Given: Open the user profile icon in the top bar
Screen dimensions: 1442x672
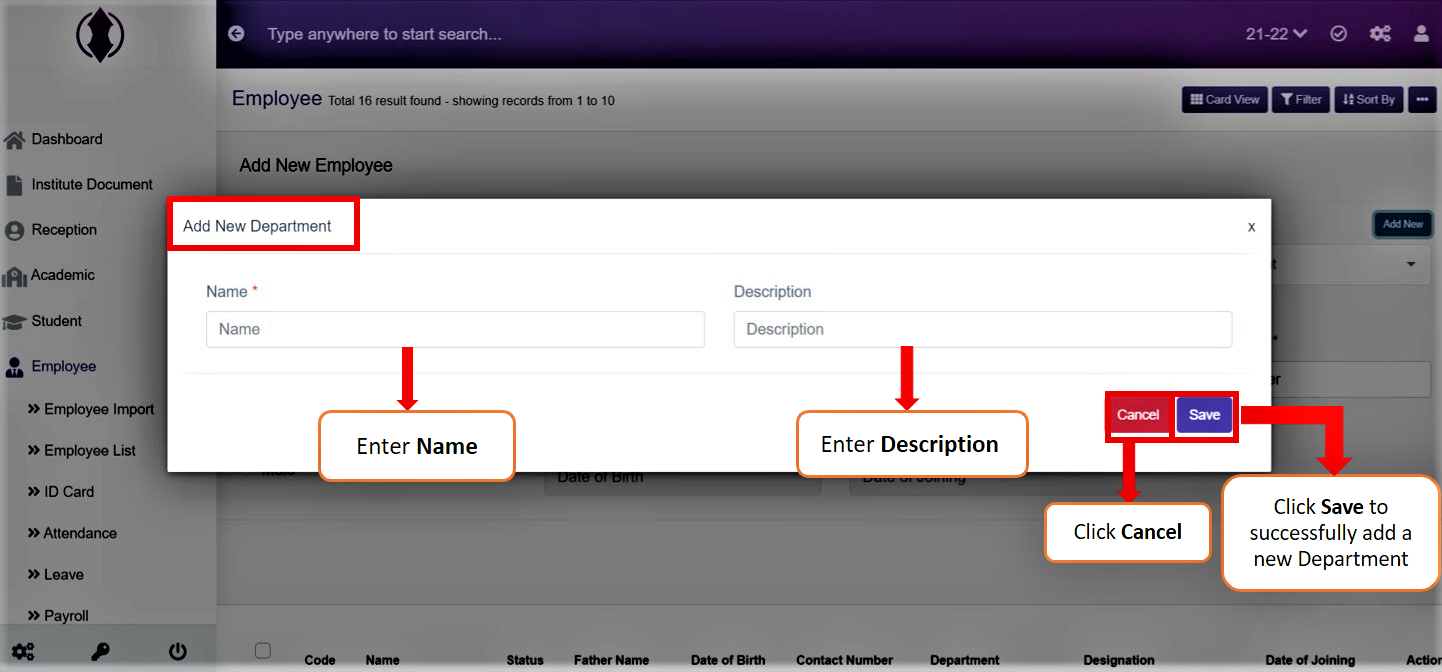Looking at the screenshot, I should pos(1421,33).
